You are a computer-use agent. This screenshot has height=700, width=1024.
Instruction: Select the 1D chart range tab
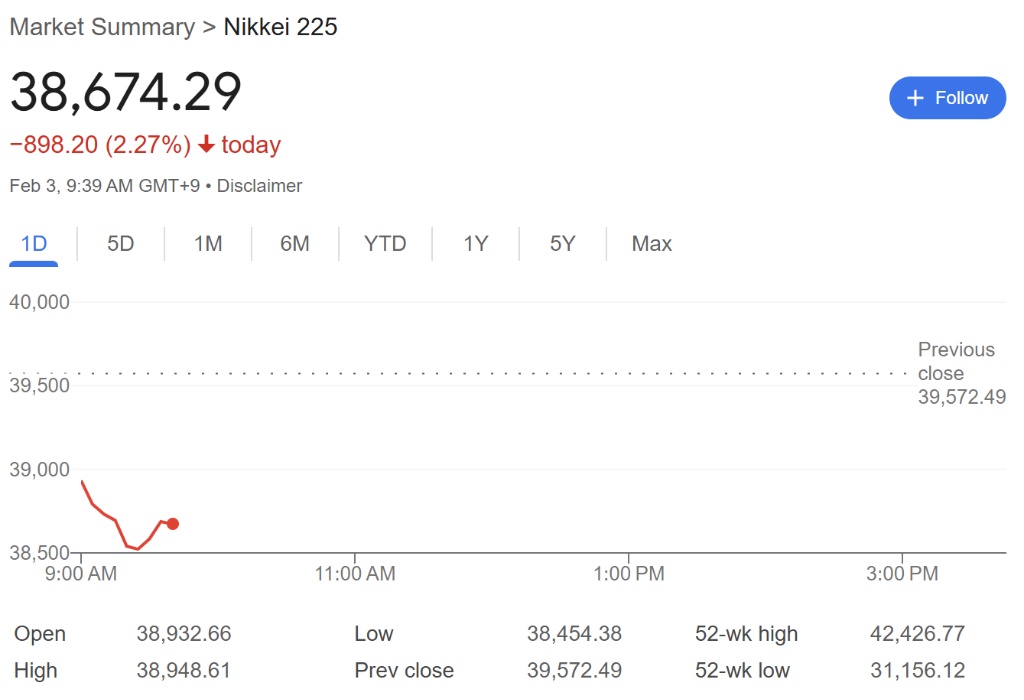point(33,244)
